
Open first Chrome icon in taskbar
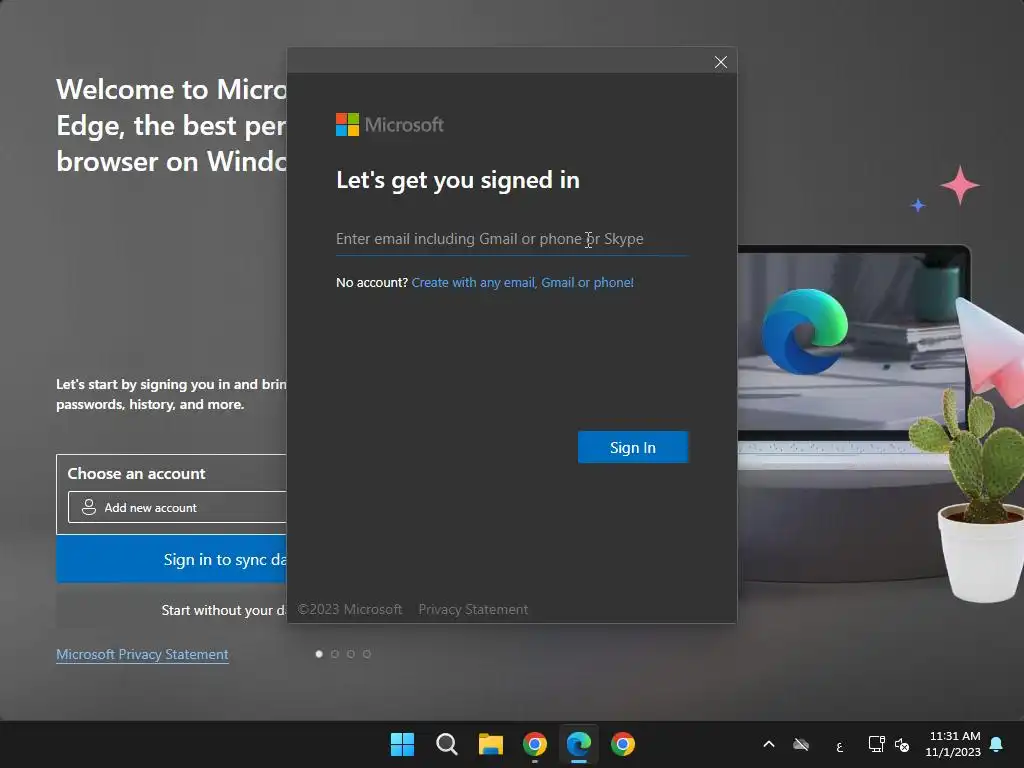click(535, 744)
